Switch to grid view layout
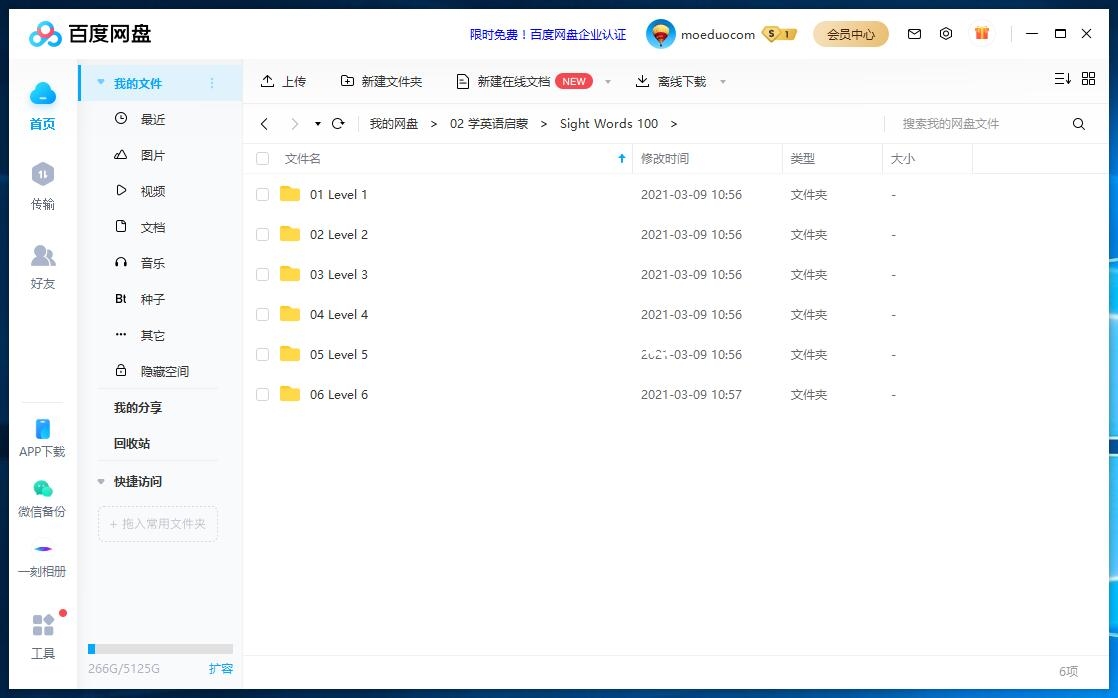The height and width of the screenshot is (698, 1118). coord(1089,78)
